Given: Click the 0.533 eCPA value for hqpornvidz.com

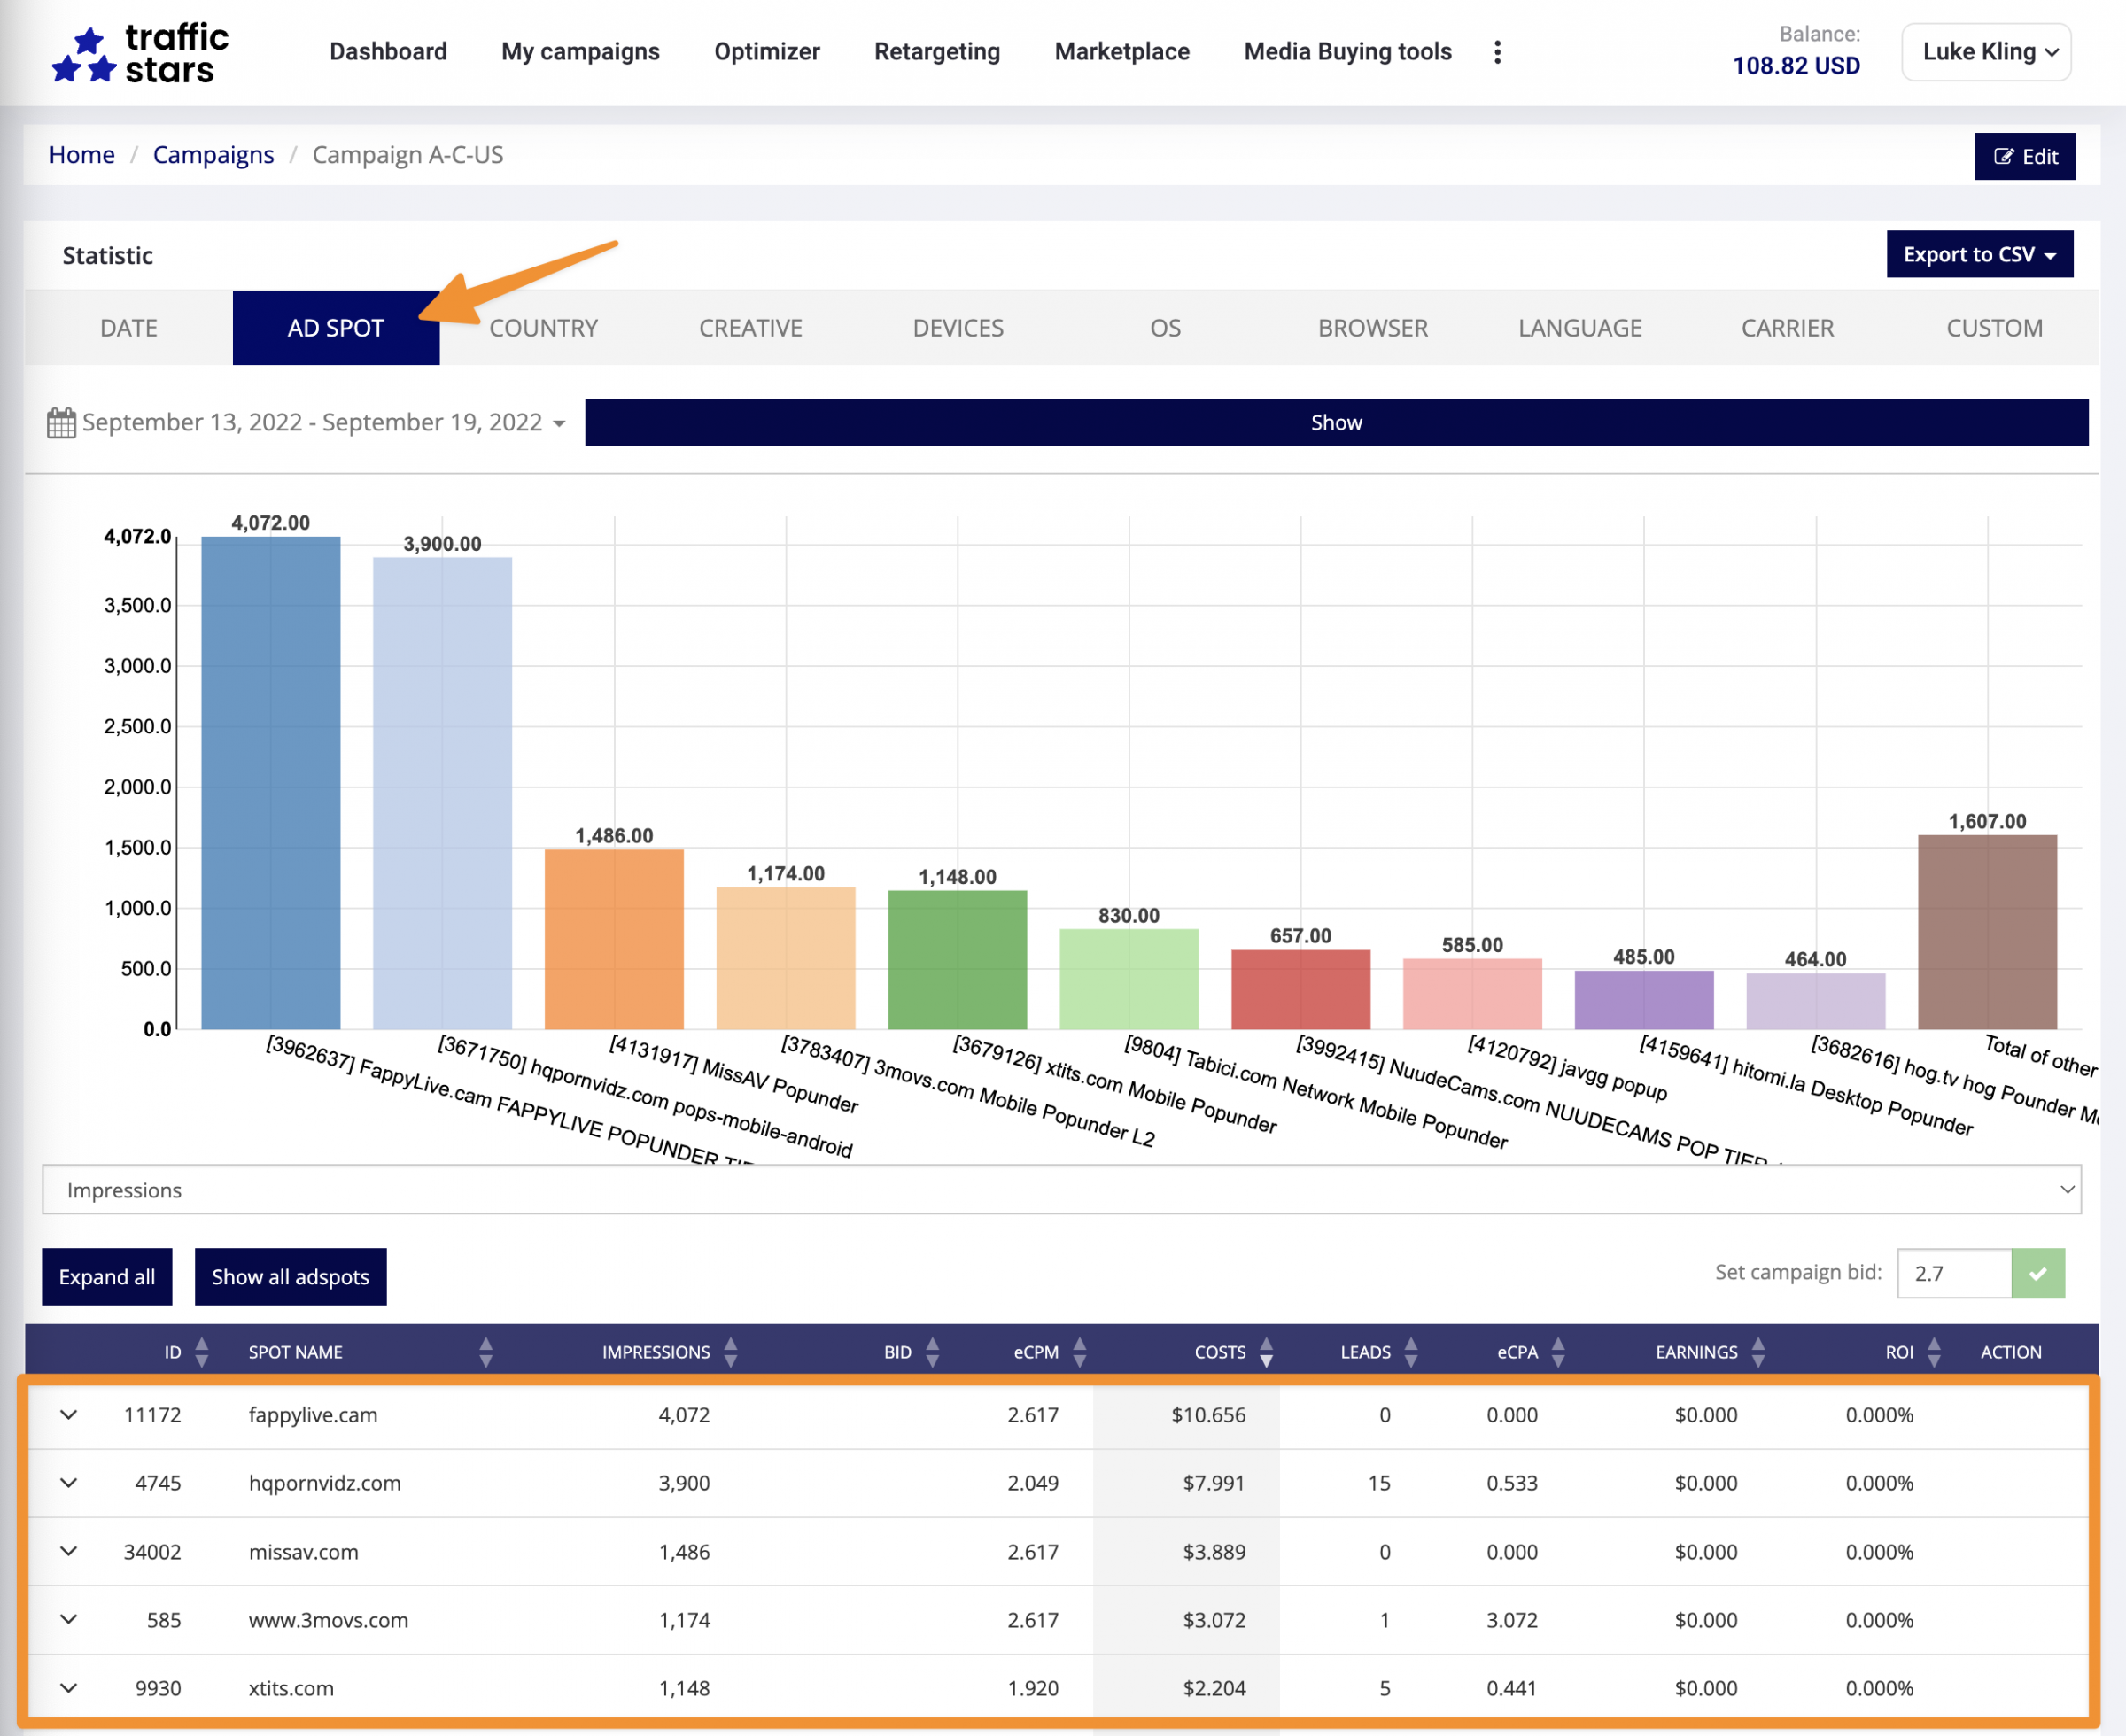Looking at the screenshot, I should coord(1512,1483).
